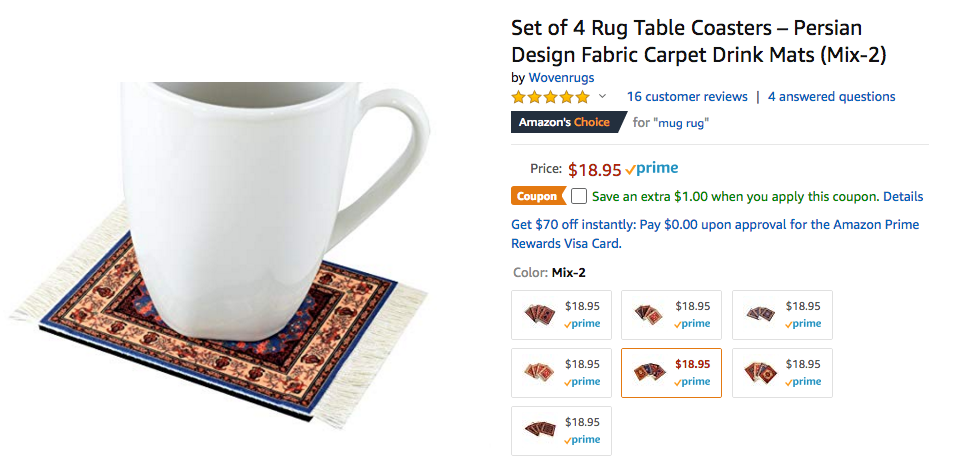The width and height of the screenshot is (955, 468).
Task: Click the orange Coupon badge
Action: click(537, 196)
